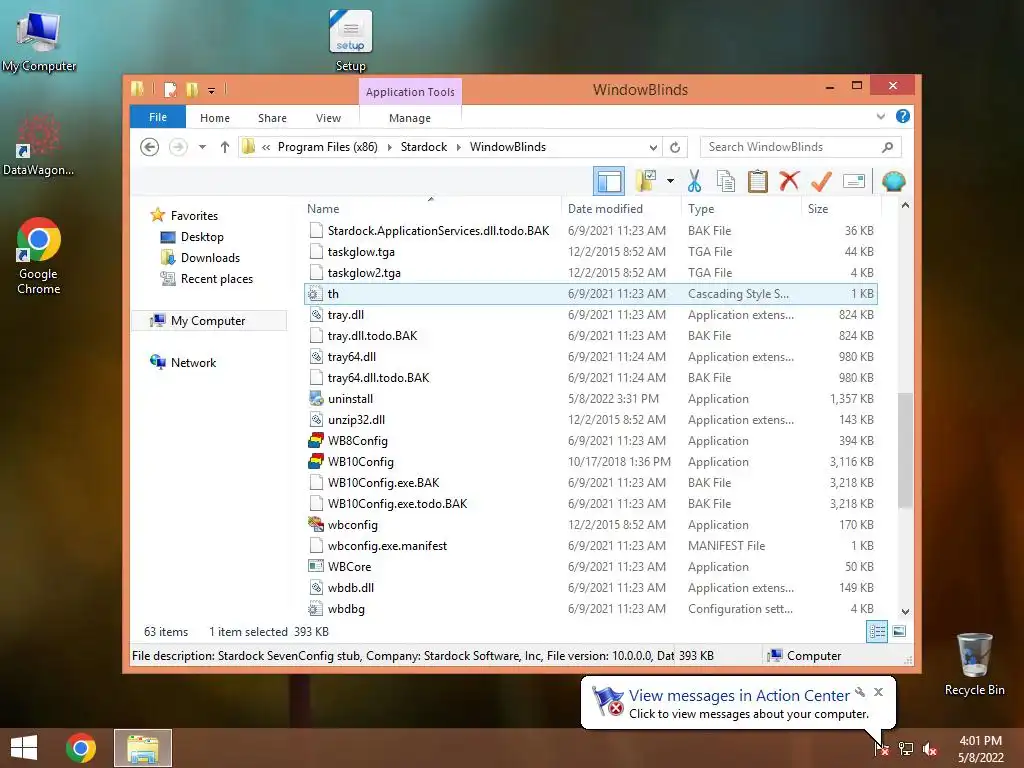This screenshot has height=768, width=1024.
Task: Click the file list vertical scrollbar thumb
Action: (x=905, y=451)
